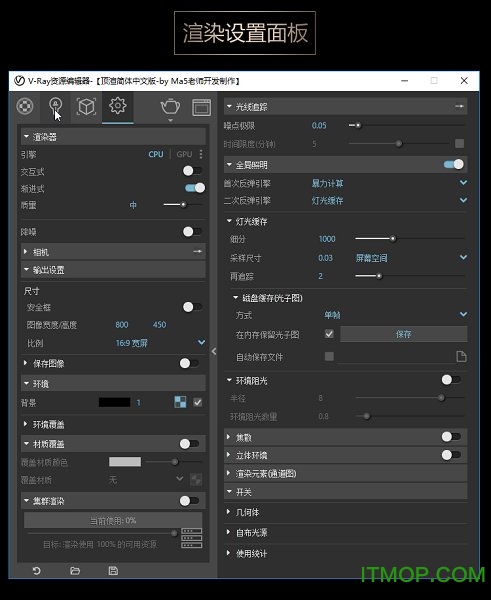Click the open folder load settings icon
The height and width of the screenshot is (600, 491).
coord(75,571)
